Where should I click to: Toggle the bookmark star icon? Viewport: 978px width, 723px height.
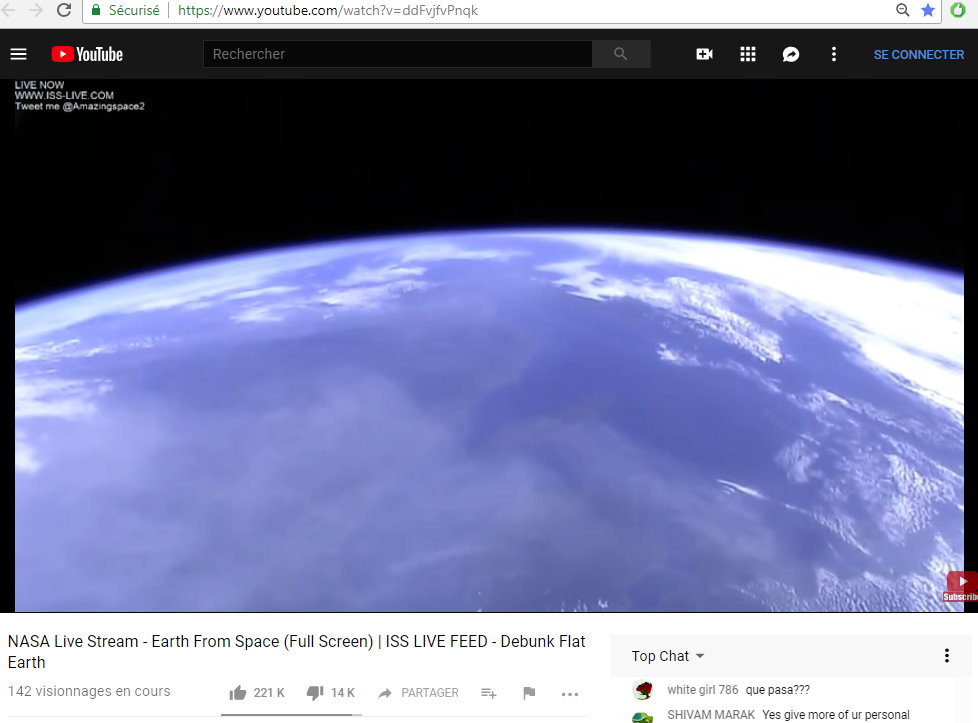(x=928, y=10)
